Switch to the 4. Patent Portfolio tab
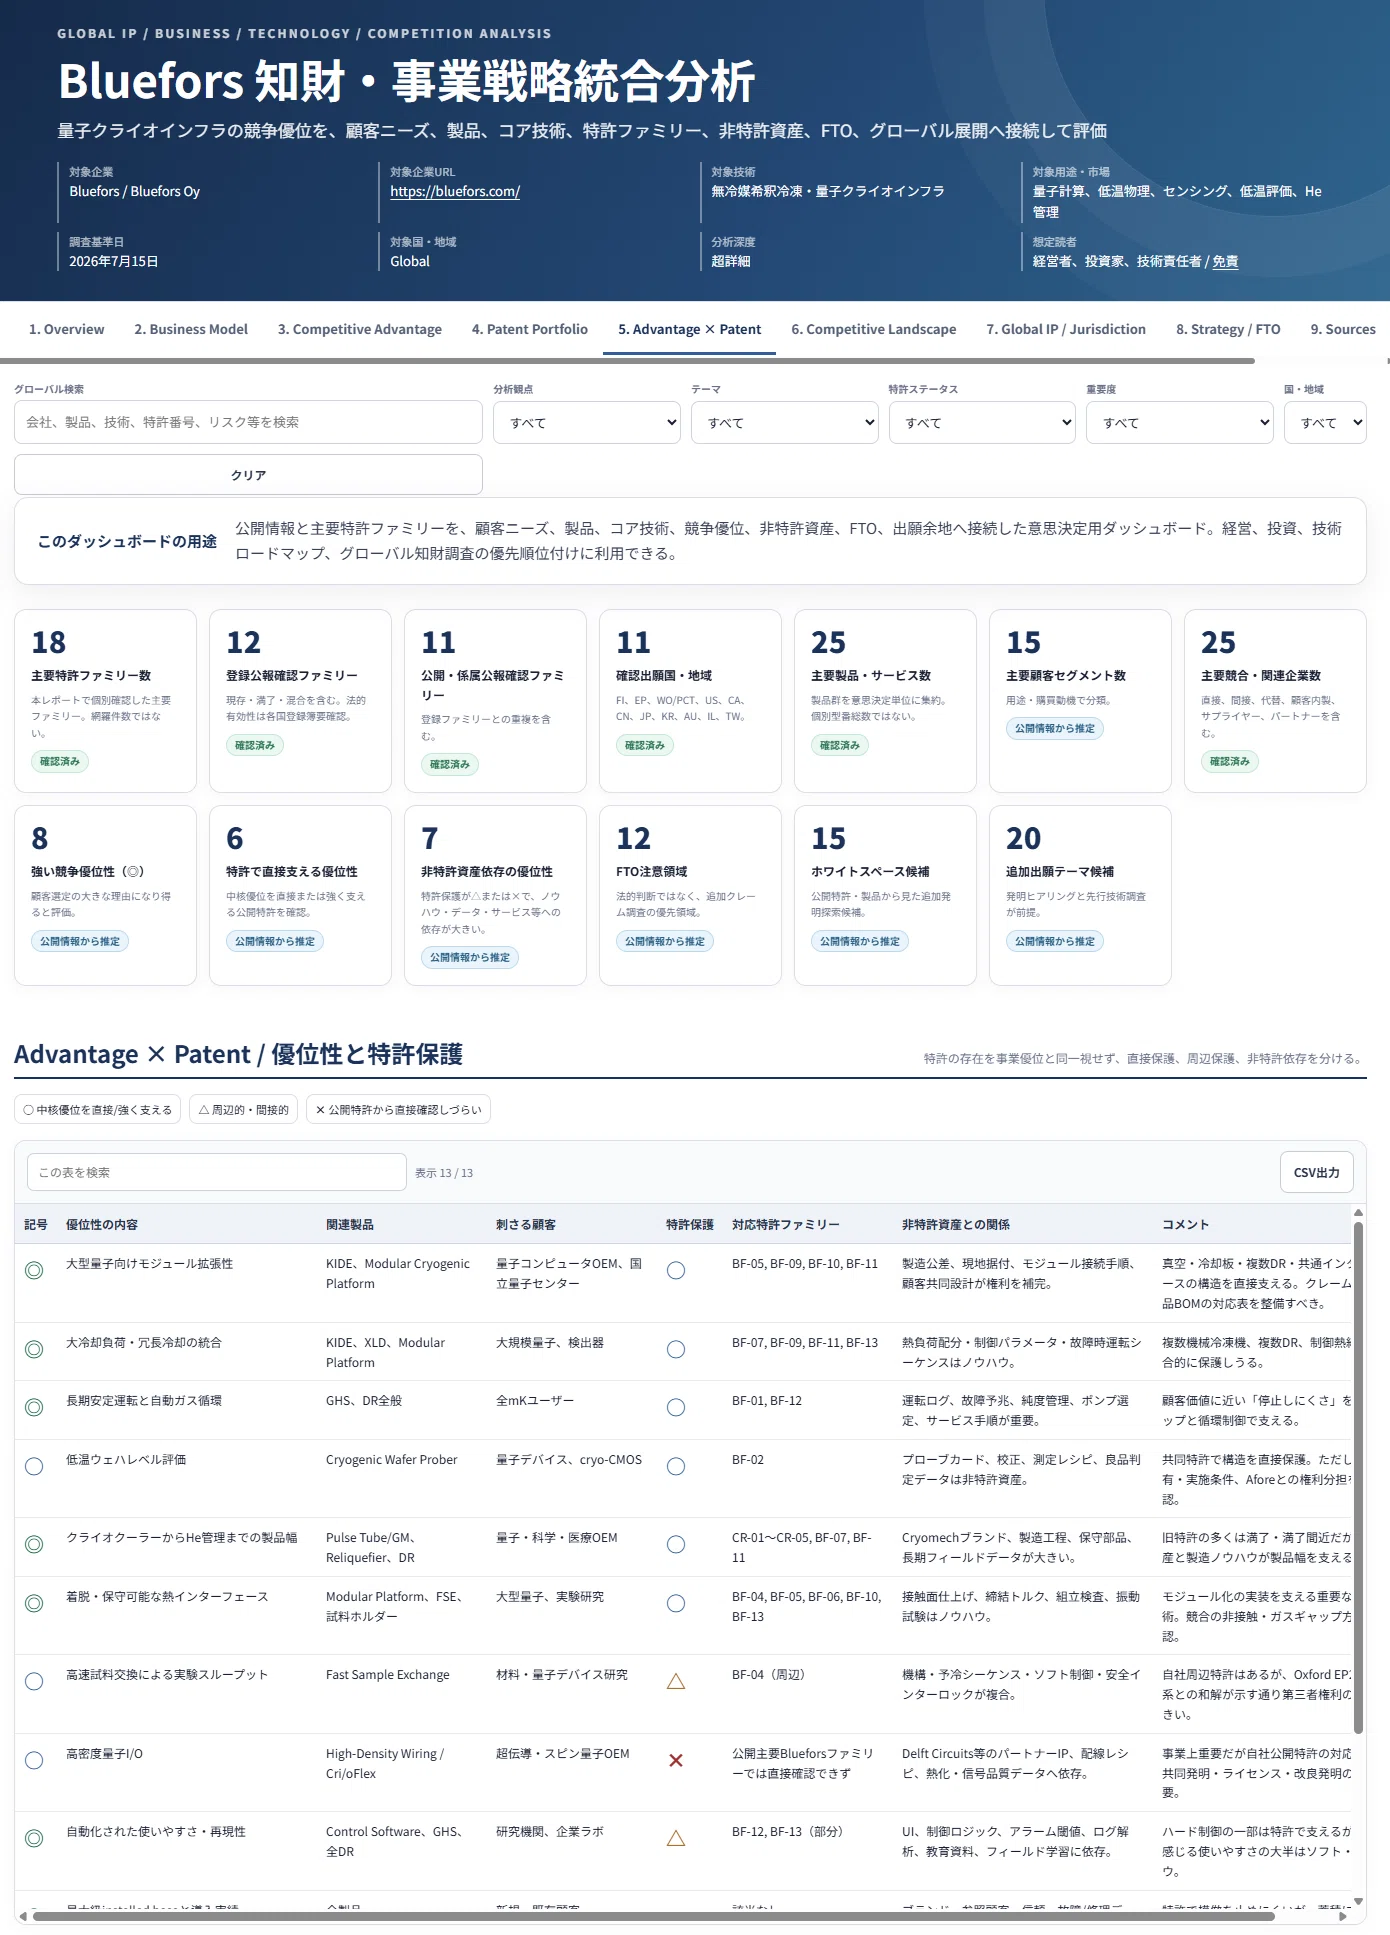Viewport: 1390px width, 1935px height. click(x=530, y=329)
